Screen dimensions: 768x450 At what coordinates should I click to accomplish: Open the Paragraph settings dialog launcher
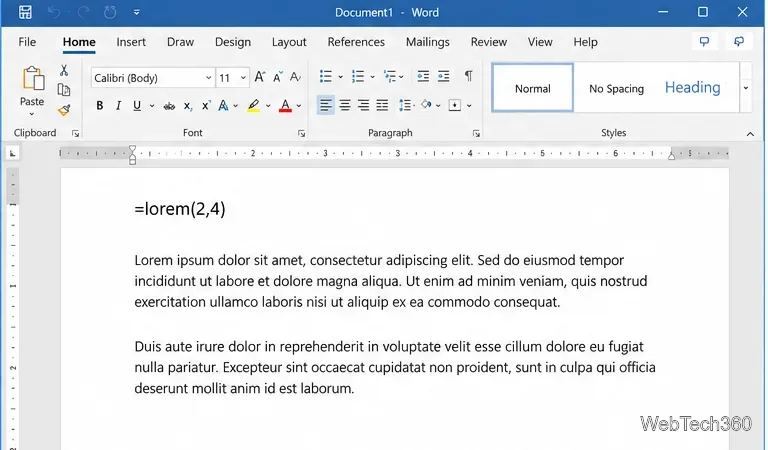(x=477, y=134)
